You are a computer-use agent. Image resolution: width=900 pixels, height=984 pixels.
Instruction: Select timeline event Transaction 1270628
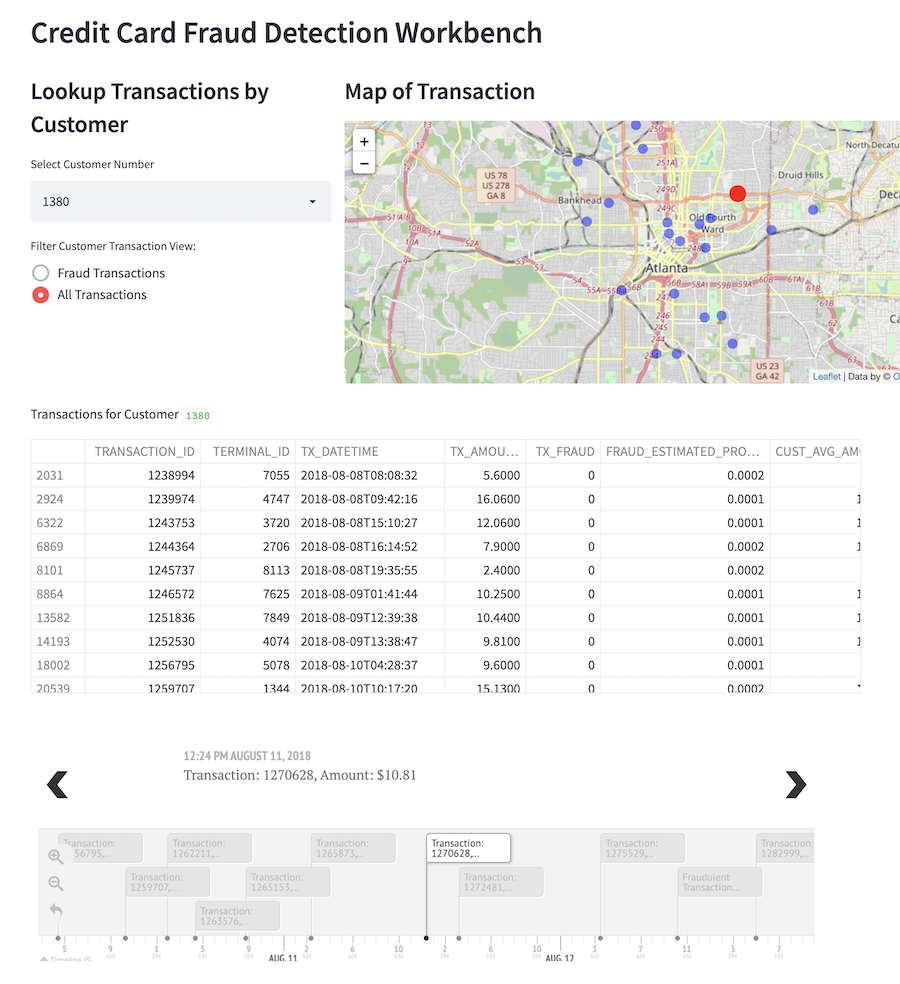click(x=468, y=848)
